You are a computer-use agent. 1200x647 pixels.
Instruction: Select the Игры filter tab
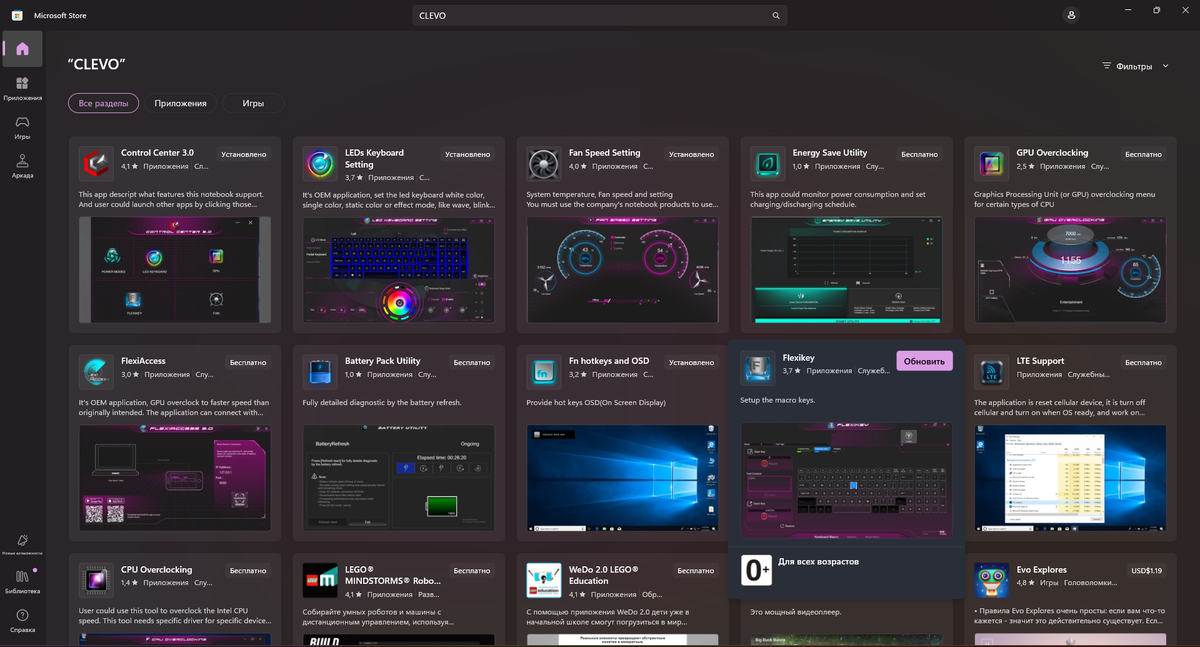point(253,103)
